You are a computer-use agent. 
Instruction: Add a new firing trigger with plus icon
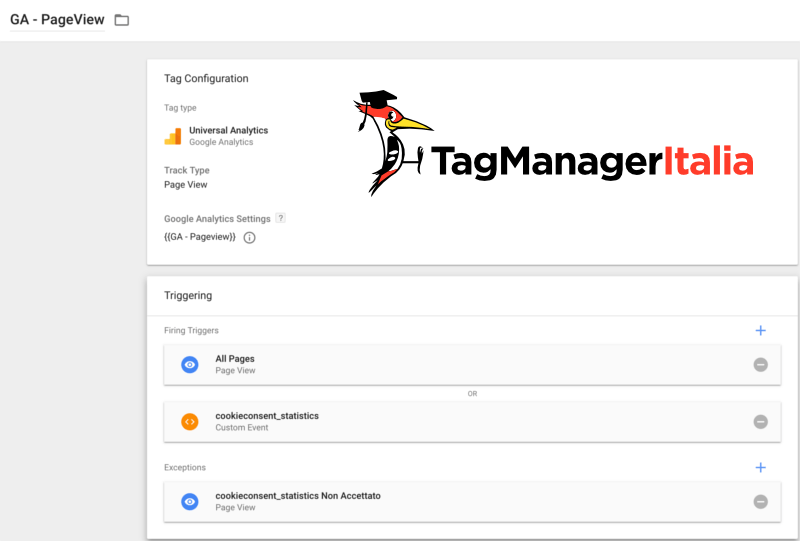pyautogui.click(x=760, y=330)
